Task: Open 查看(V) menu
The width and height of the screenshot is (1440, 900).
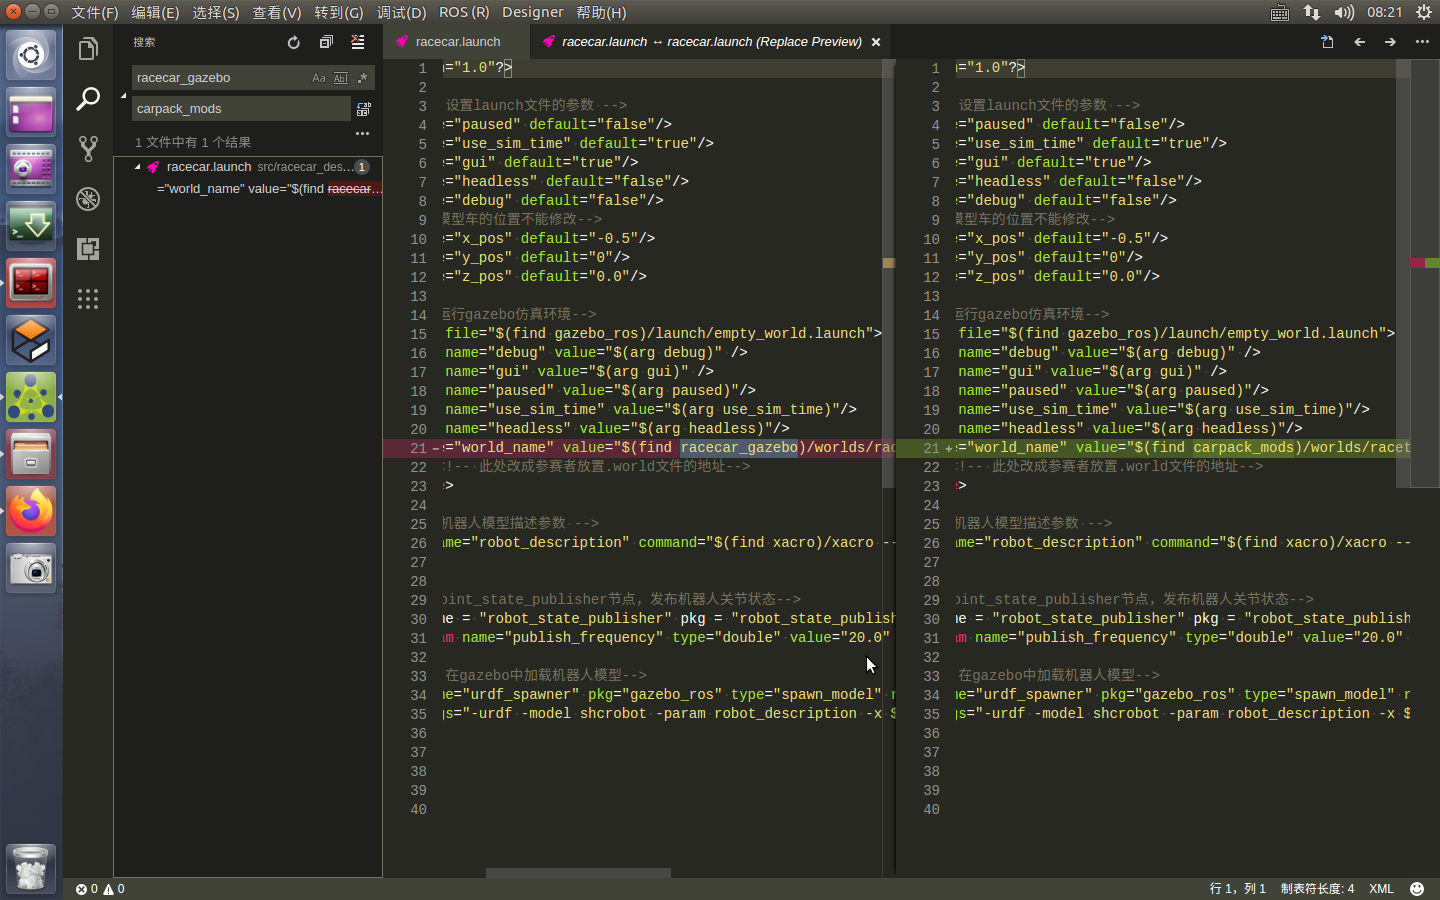Action: [x=277, y=12]
